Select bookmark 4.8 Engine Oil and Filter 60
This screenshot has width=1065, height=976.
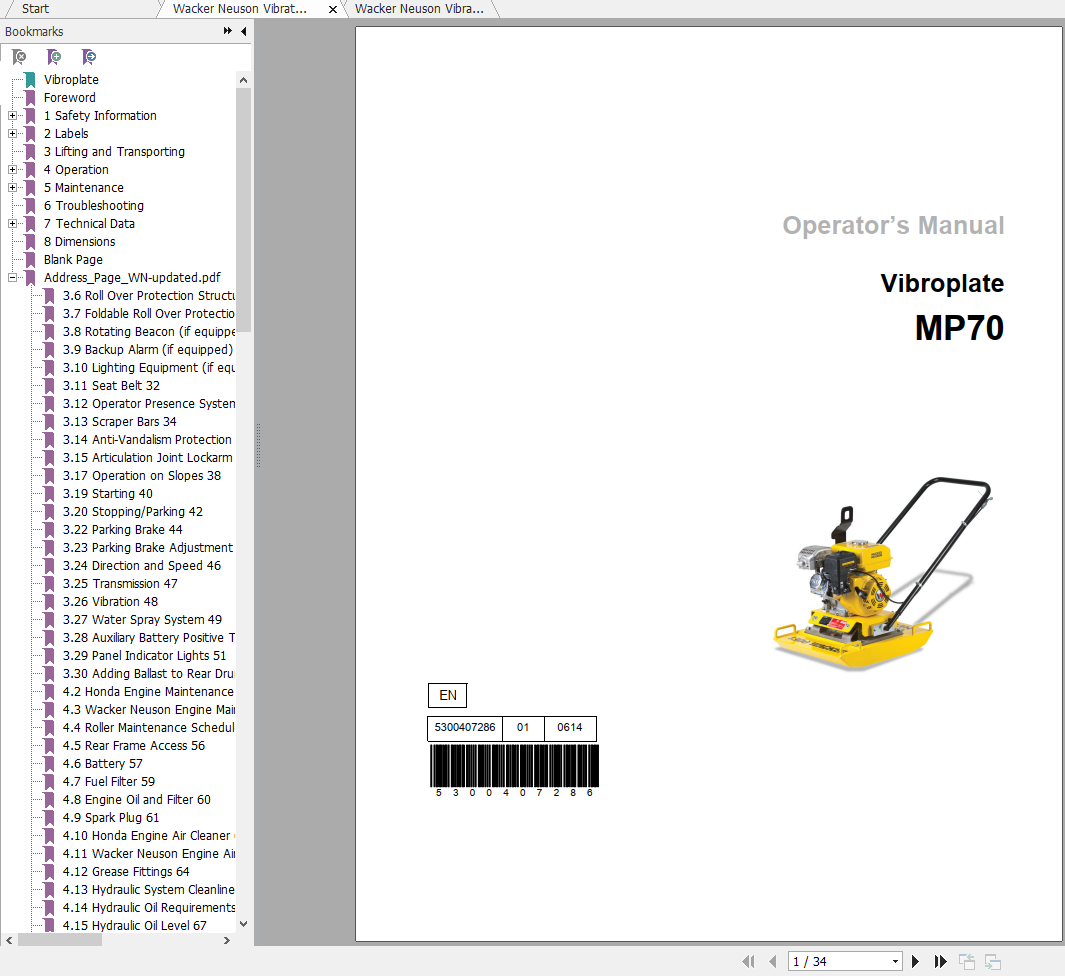[x=137, y=799]
